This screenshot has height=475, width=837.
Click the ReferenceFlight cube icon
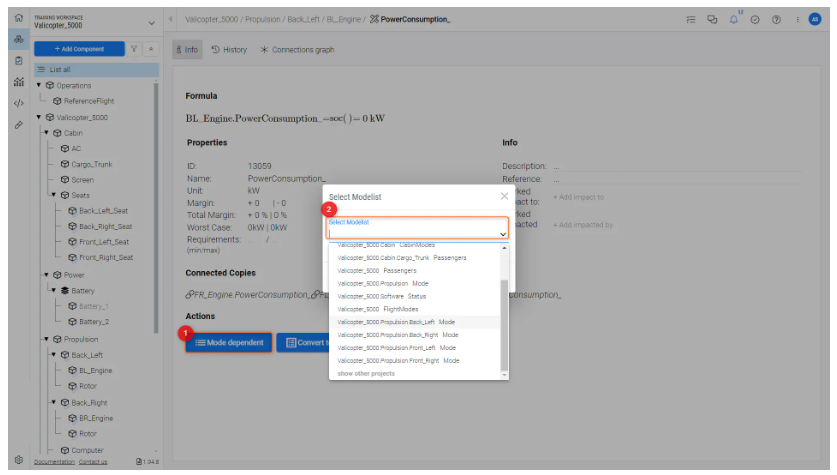click(x=57, y=101)
